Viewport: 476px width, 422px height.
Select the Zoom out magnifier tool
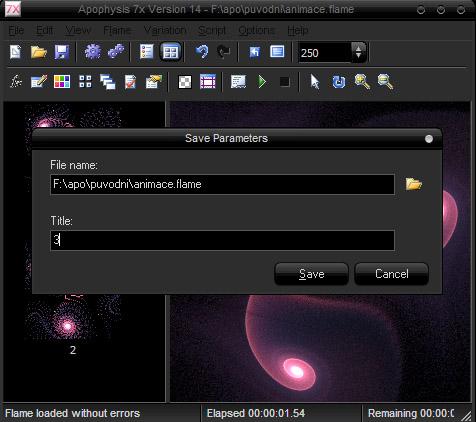coord(385,82)
